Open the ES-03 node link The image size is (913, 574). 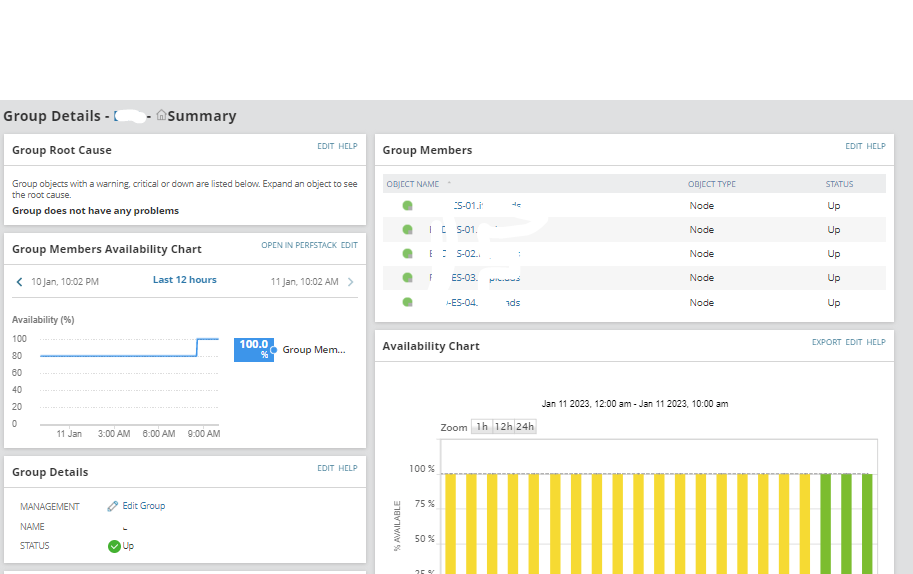click(x=475, y=278)
